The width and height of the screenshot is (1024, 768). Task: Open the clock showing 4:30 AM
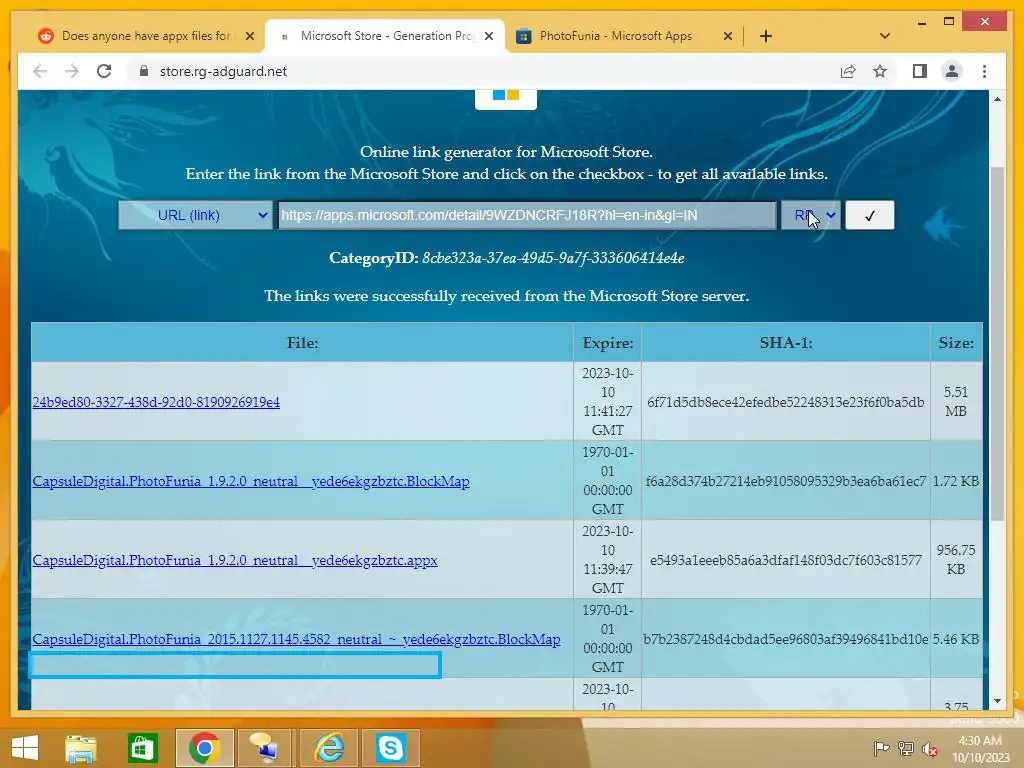click(981, 749)
